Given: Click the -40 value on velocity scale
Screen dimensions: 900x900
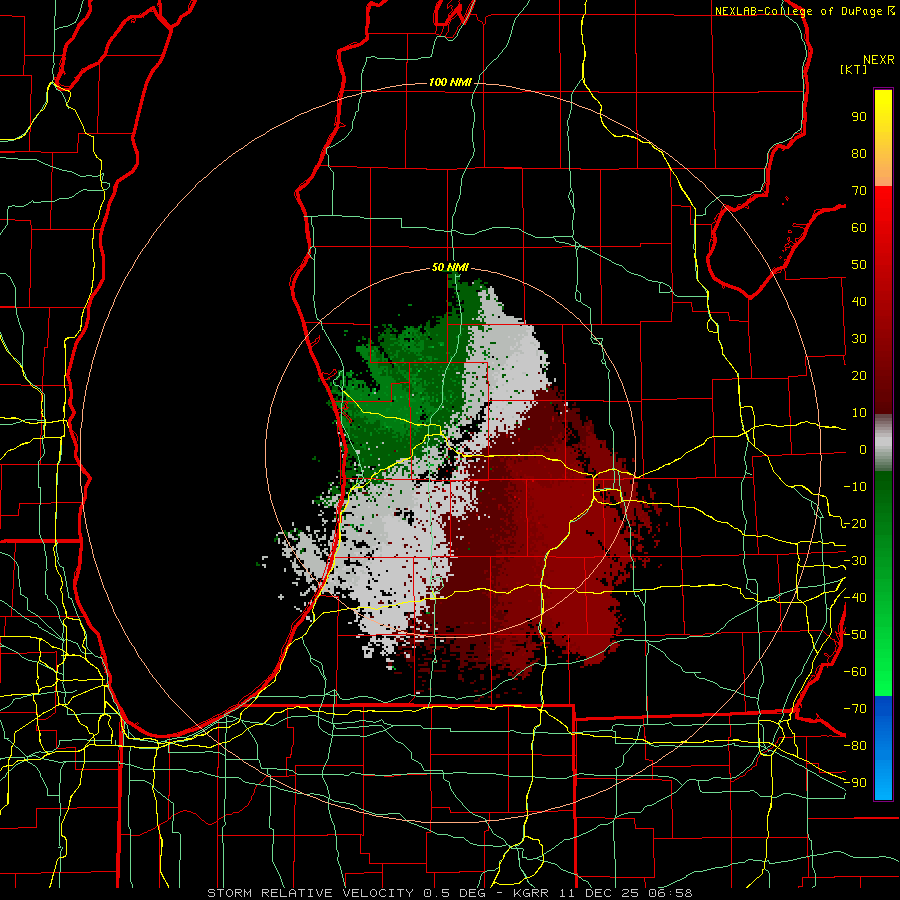Looking at the screenshot, I should click(x=855, y=598).
